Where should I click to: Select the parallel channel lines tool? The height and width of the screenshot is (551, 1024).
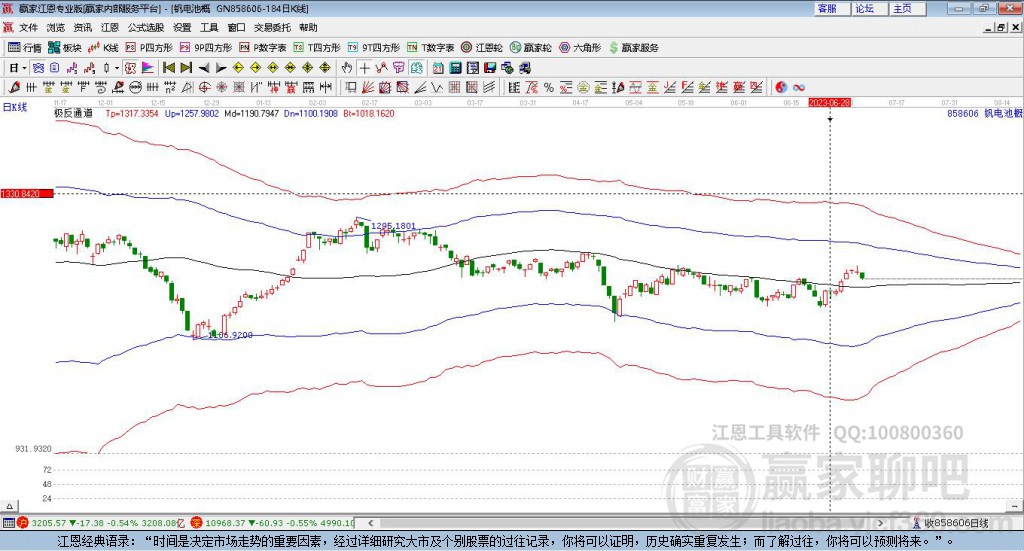click(x=489, y=87)
